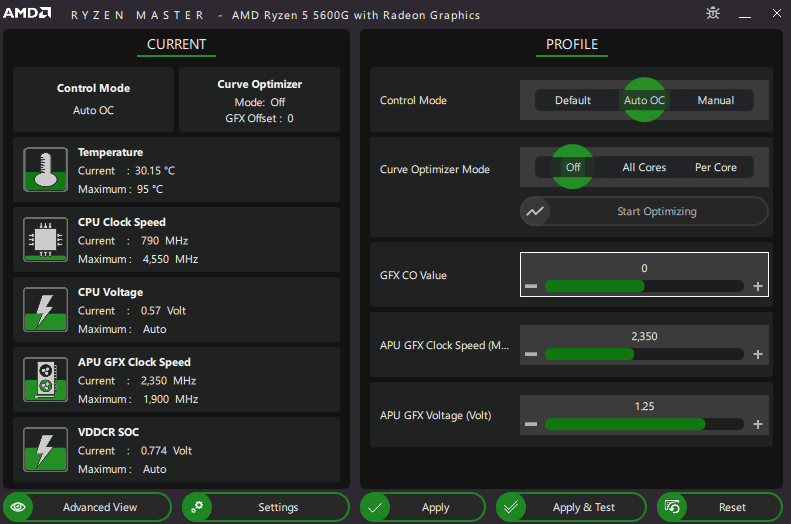This screenshot has width=791, height=524.
Task: Set Curve Optimizer Mode to Off
Action: (573, 167)
